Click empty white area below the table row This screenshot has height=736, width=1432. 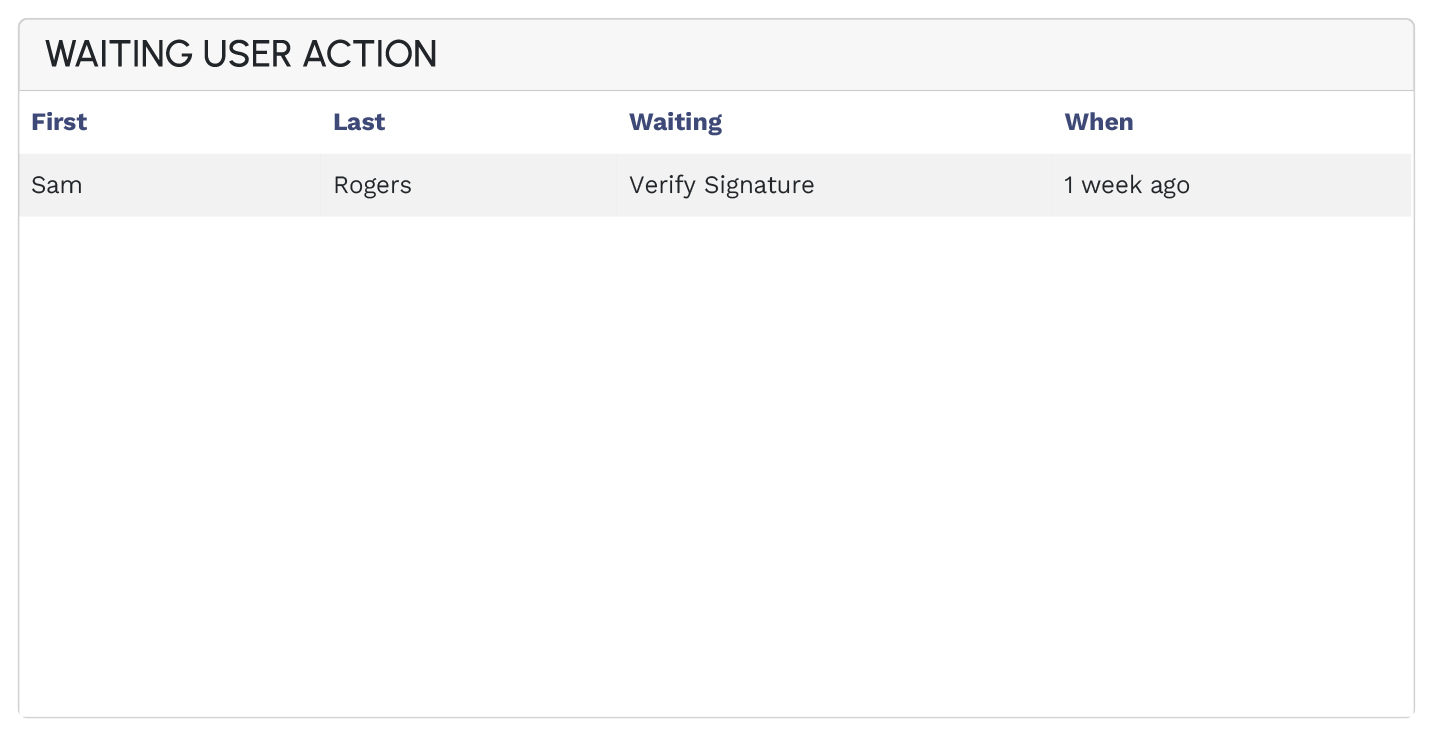715,460
